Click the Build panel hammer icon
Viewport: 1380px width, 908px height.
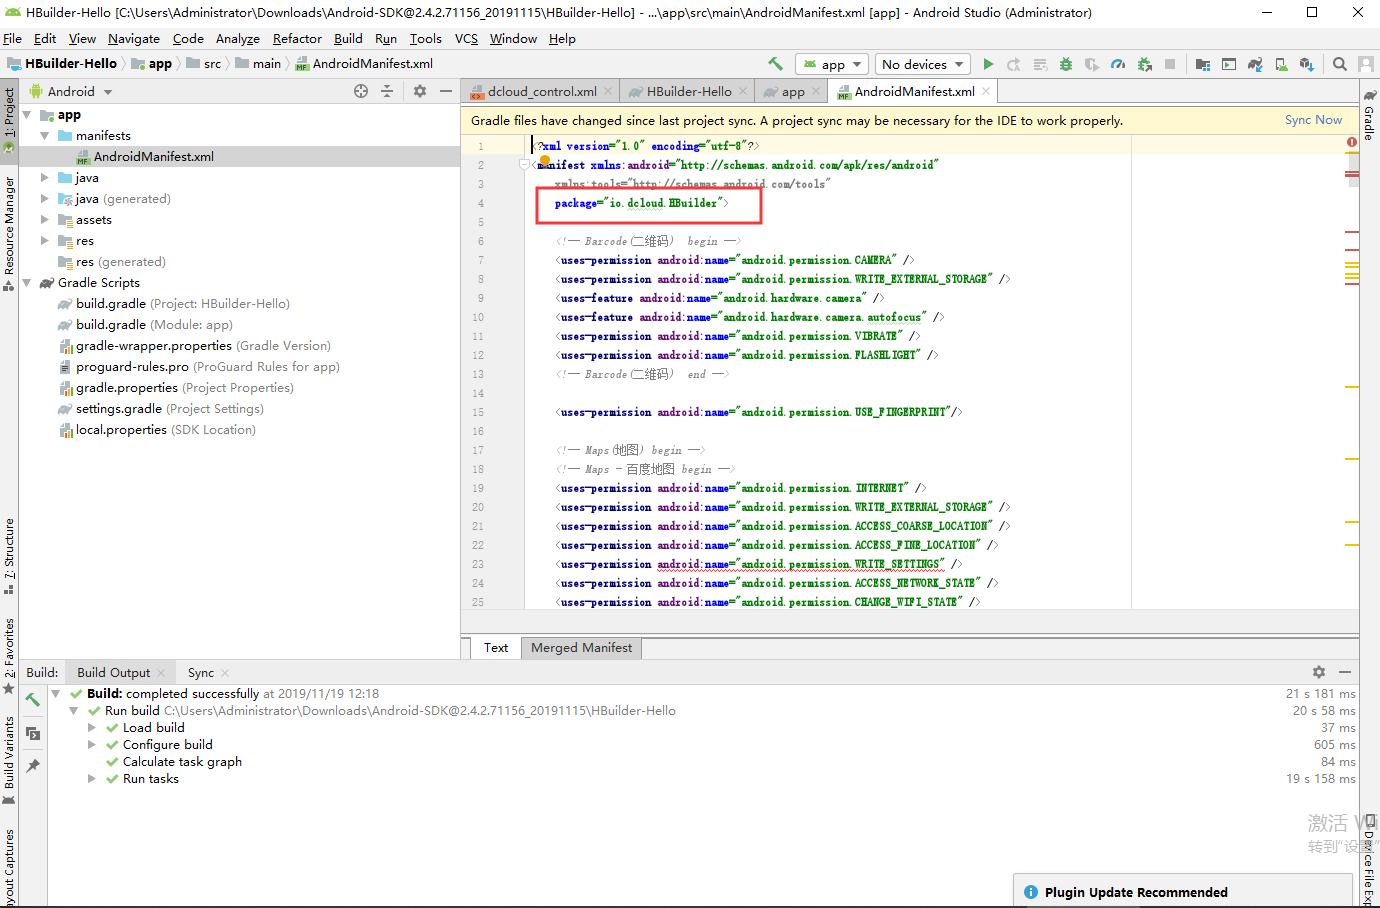(x=33, y=700)
